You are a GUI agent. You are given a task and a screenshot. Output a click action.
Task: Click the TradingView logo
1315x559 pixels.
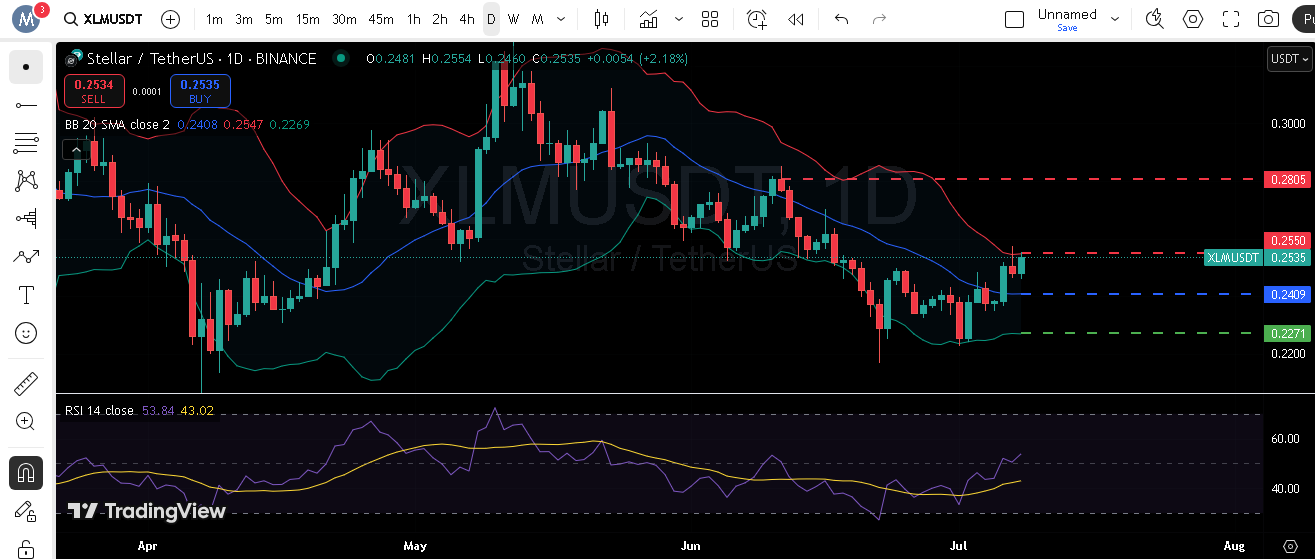coord(146,511)
